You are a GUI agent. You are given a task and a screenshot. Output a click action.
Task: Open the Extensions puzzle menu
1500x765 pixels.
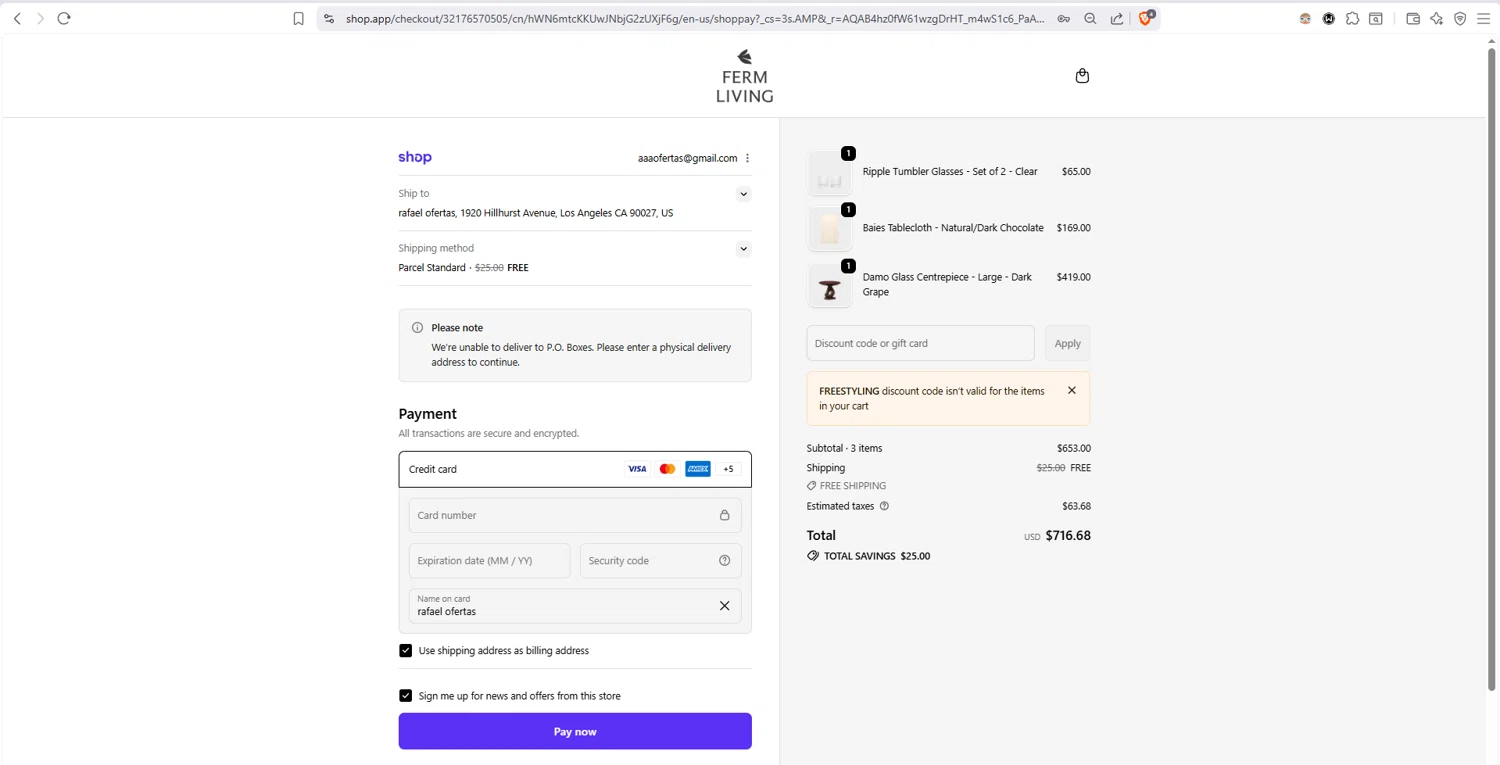click(1352, 18)
